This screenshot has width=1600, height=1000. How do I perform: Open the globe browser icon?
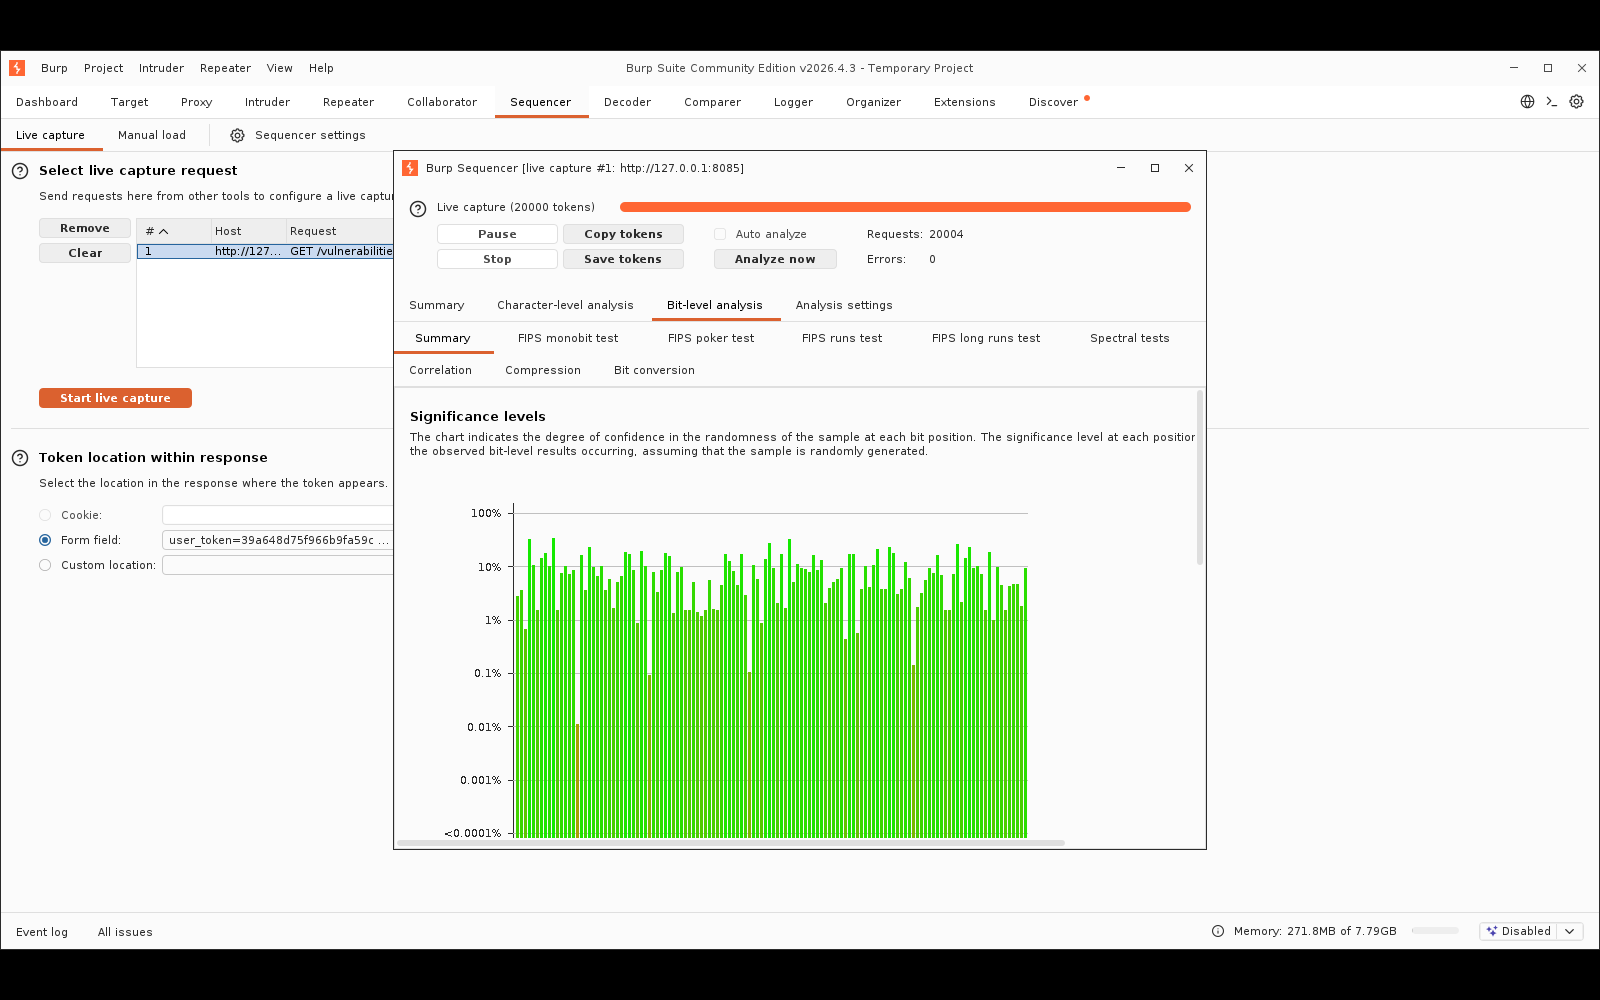click(1527, 102)
